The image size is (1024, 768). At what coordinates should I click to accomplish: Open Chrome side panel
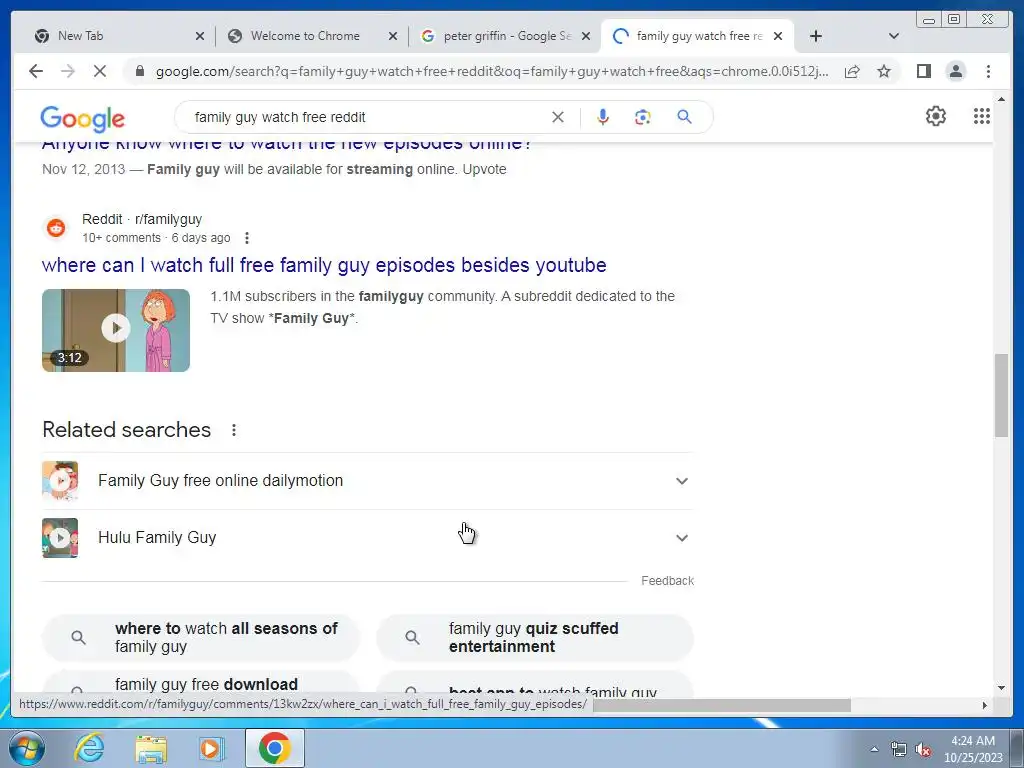point(923,71)
